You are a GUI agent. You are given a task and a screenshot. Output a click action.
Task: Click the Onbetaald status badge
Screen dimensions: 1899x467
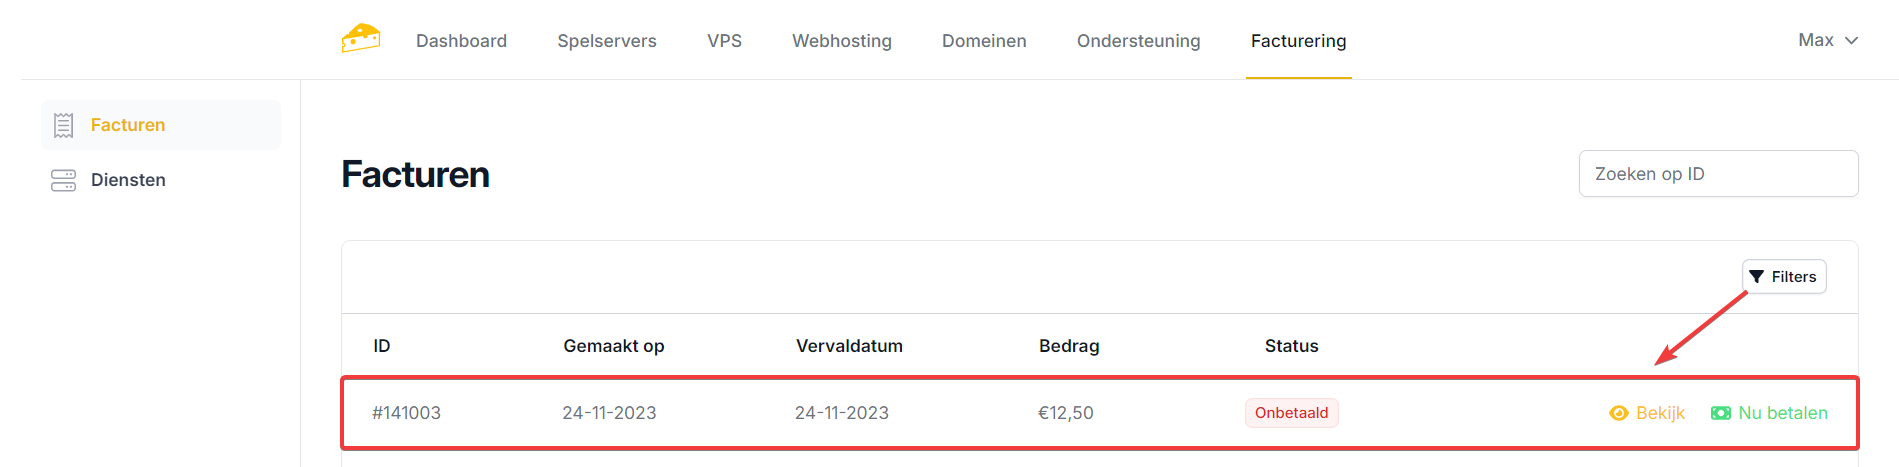pyautogui.click(x=1291, y=413)
